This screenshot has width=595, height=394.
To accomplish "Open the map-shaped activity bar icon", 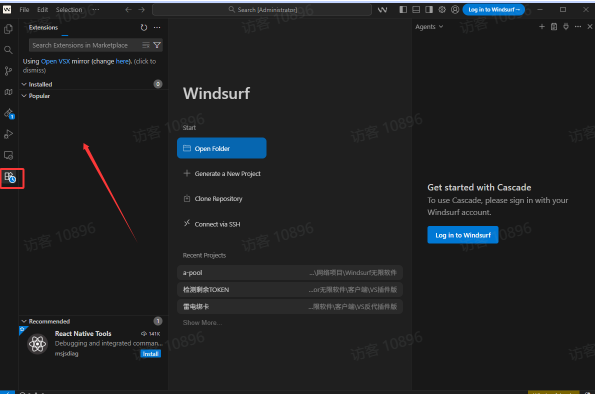I will tap(8, 92).
